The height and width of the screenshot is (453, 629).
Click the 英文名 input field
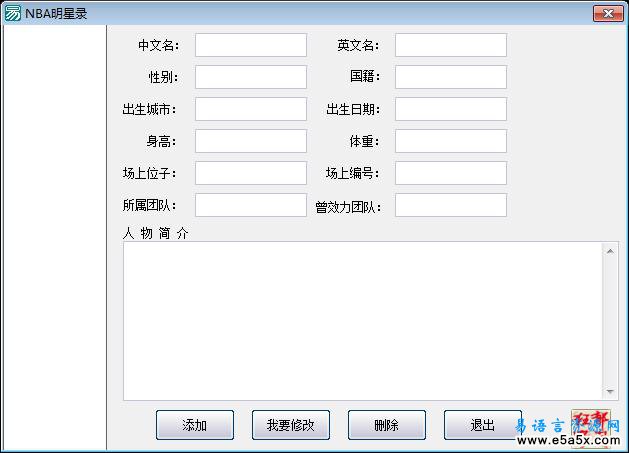(x=450, y=45)
